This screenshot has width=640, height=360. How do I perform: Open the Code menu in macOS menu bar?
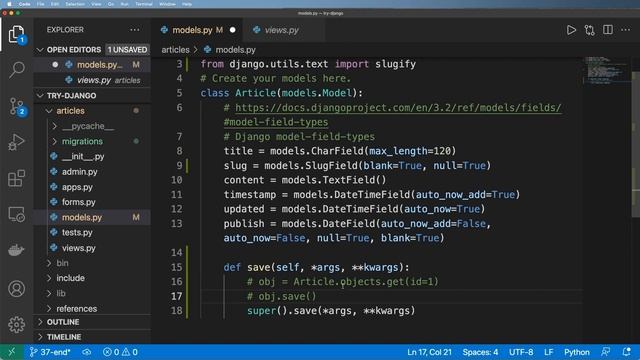(24, 4)
